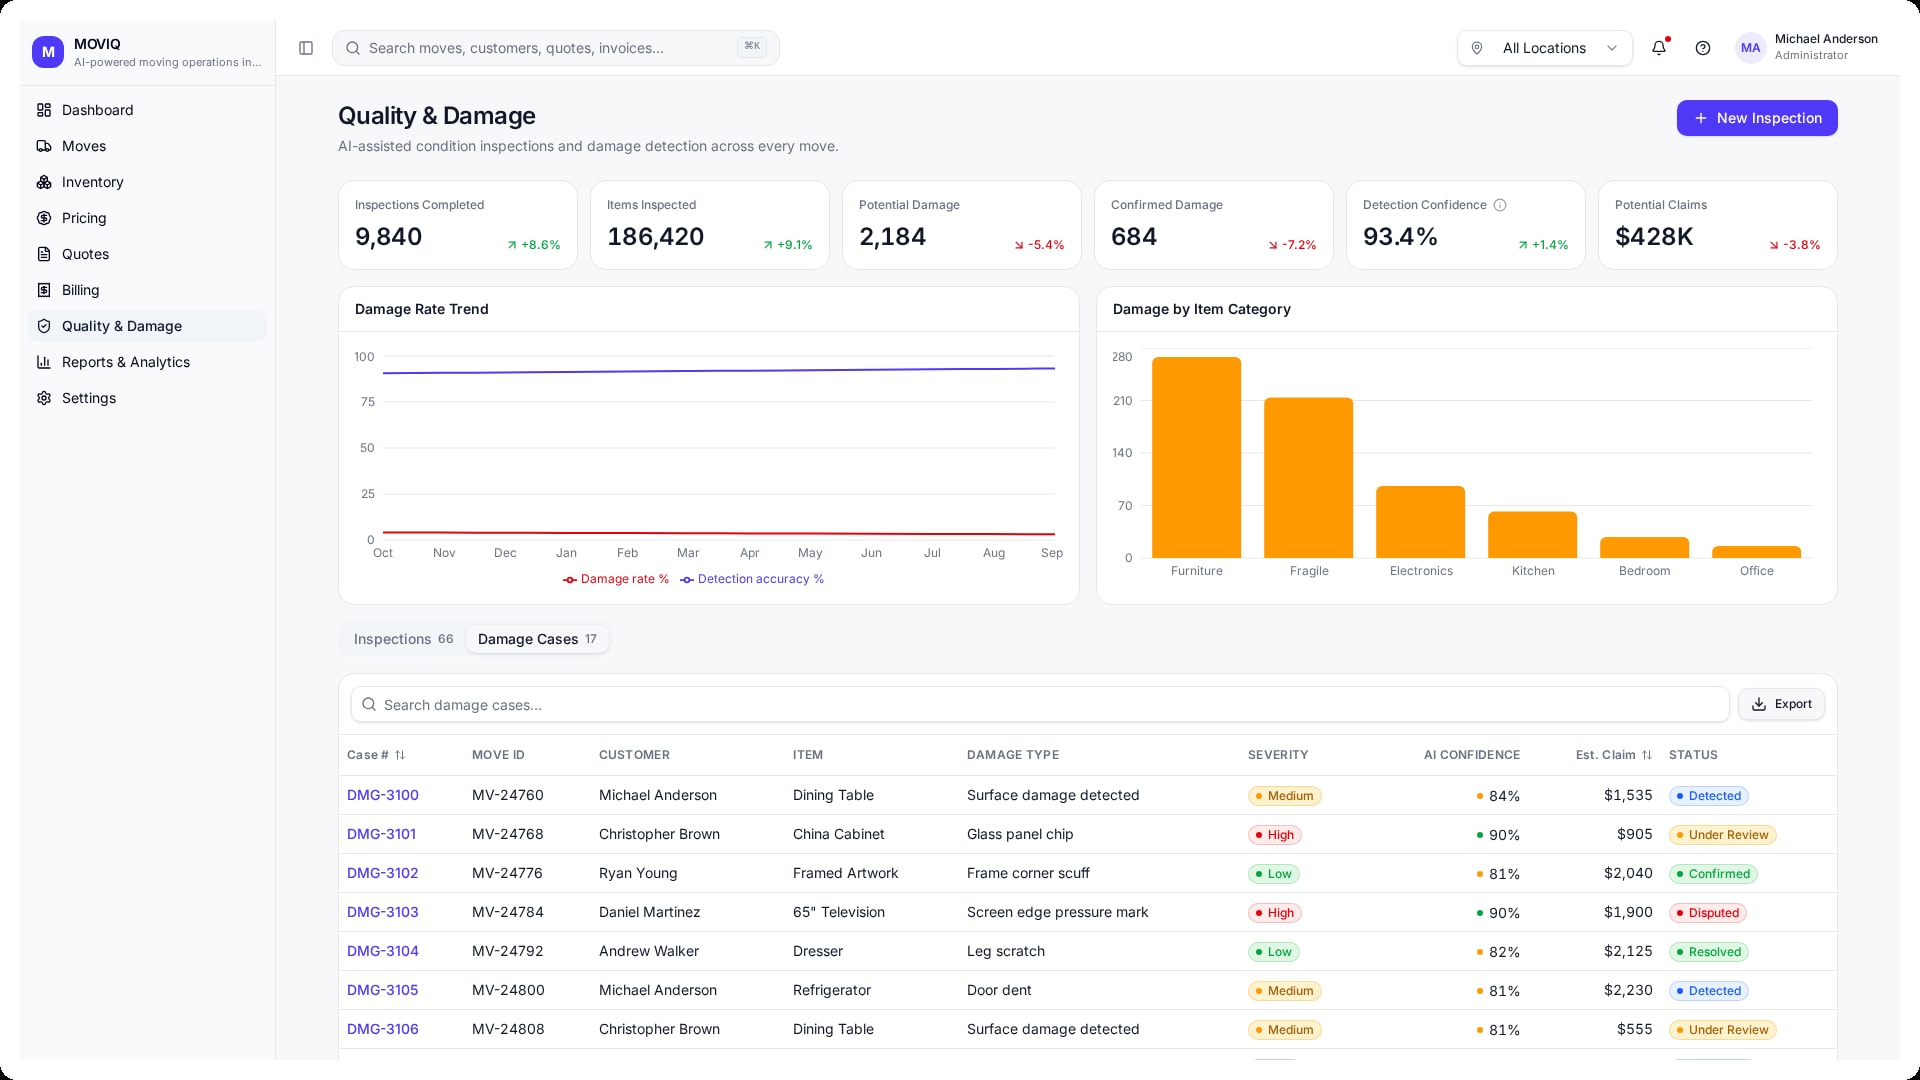Navigate to Quotes

pos(147,254)
